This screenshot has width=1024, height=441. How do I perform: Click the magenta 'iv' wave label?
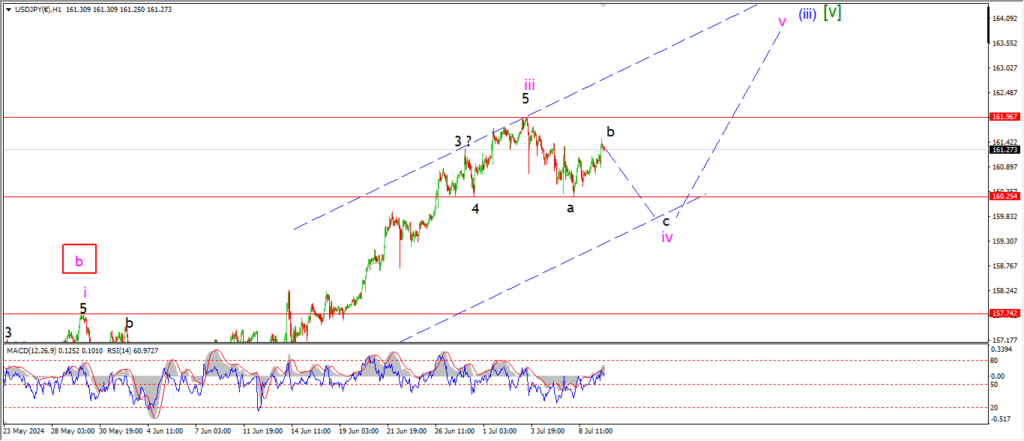click(x=666, y=237)
